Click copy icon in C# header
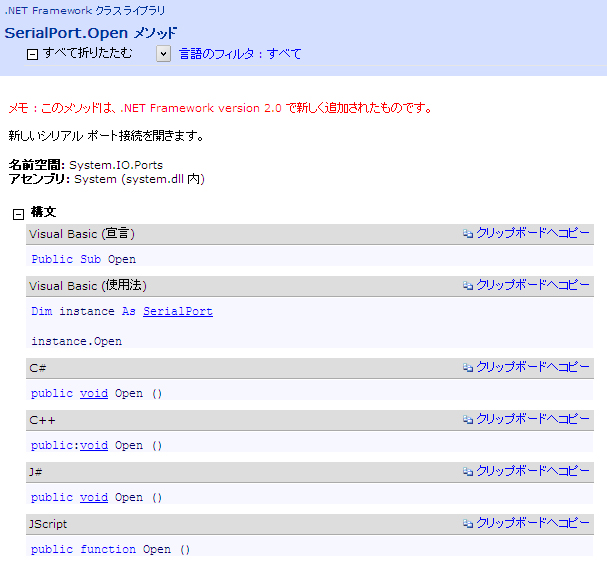This screenshot has width=607, height=566. (x=468, y=367)
